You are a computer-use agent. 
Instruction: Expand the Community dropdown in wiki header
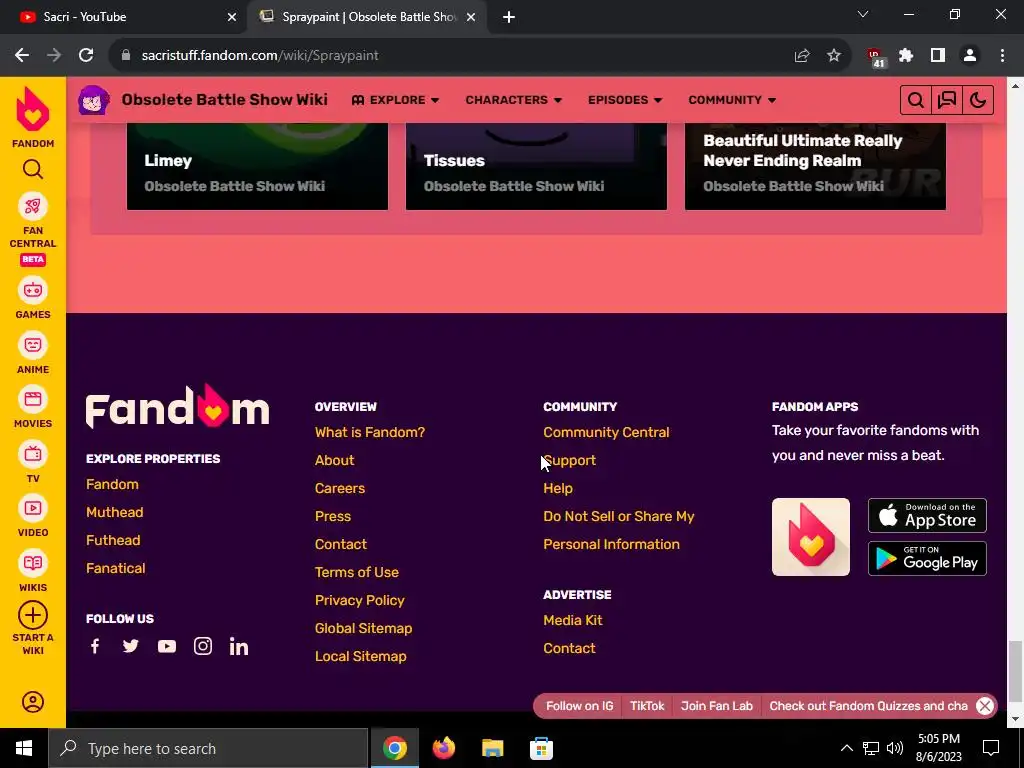point(731,100)
